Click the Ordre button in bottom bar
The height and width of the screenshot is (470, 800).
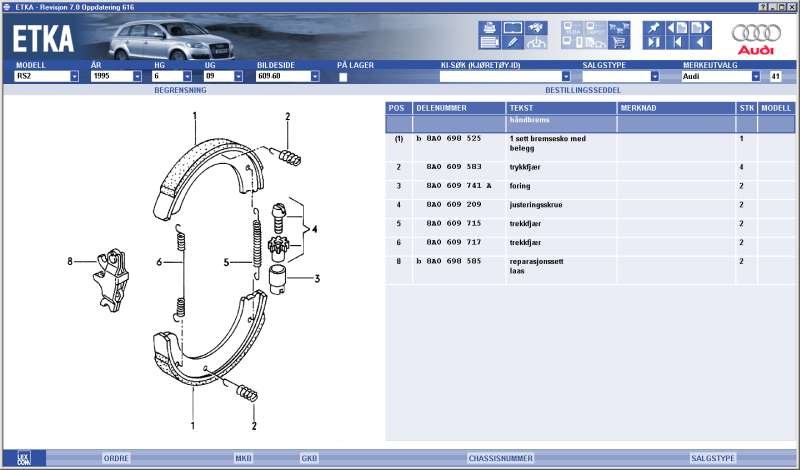click(116, 458)
